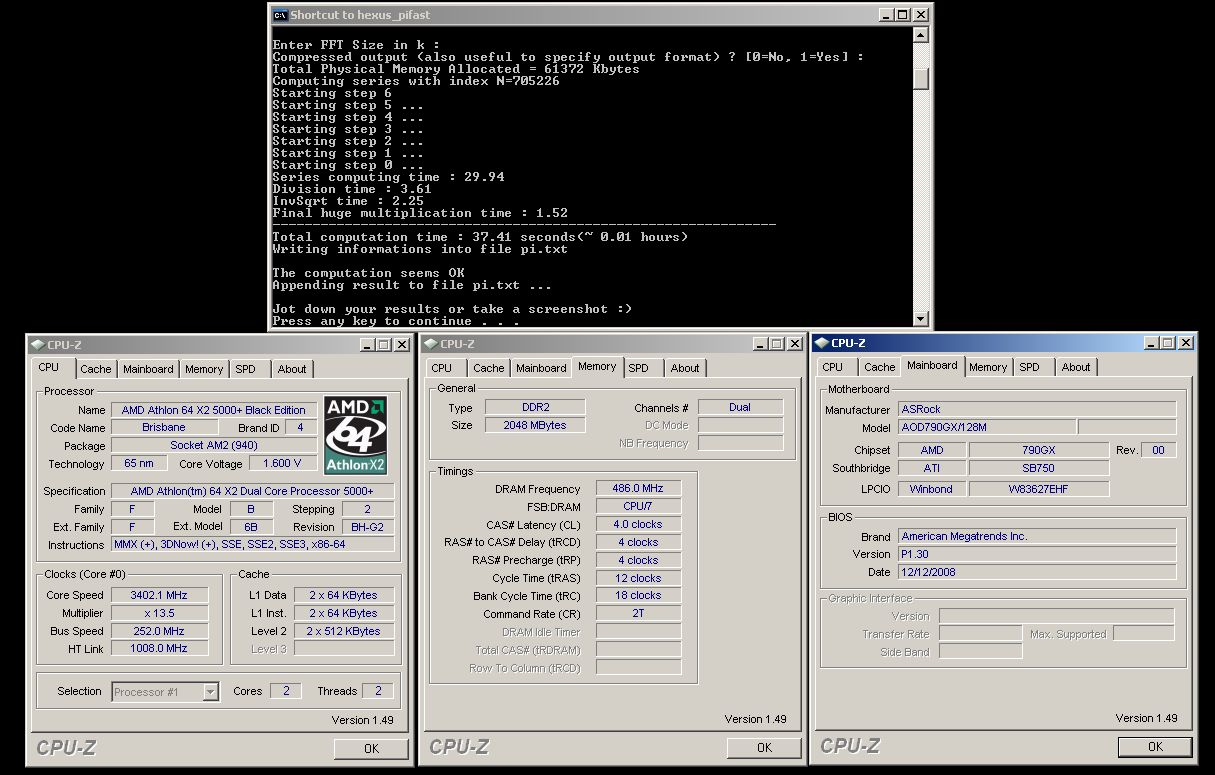Viewport: 1215px width, 775px height.
Task: Close the hexus_pifast console window
Action: click(920, 15)
